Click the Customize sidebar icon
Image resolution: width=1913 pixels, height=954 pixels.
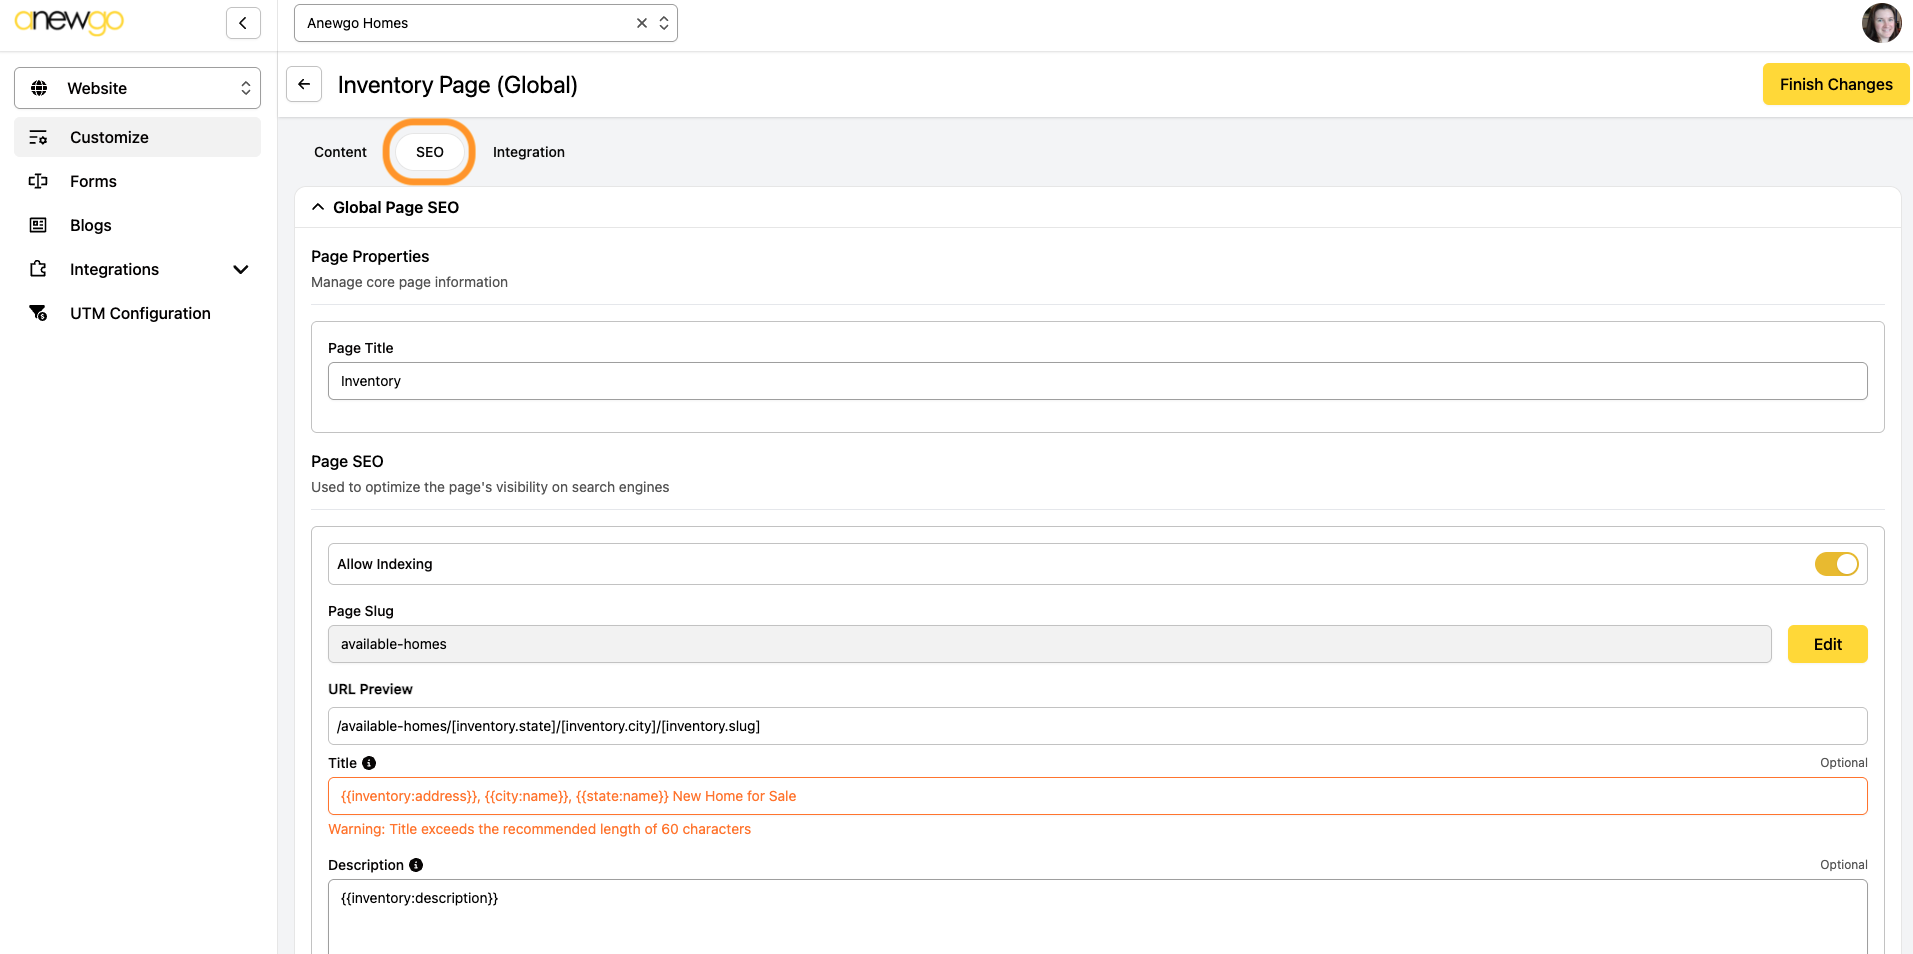coord(38,137)
